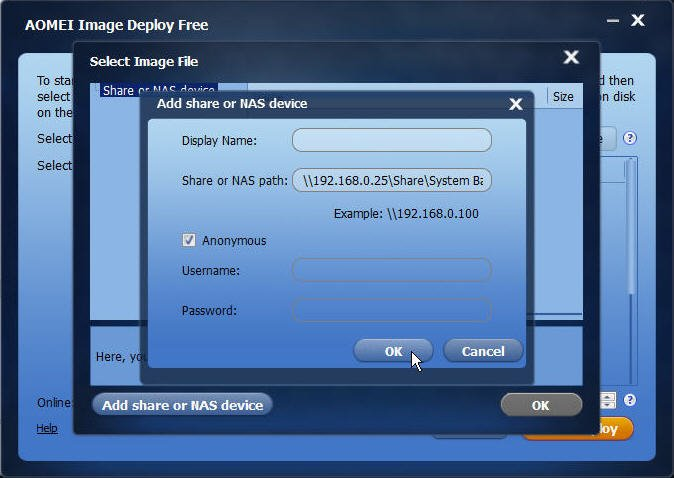
Task: Click the Username input field
Action: (392, 270)
